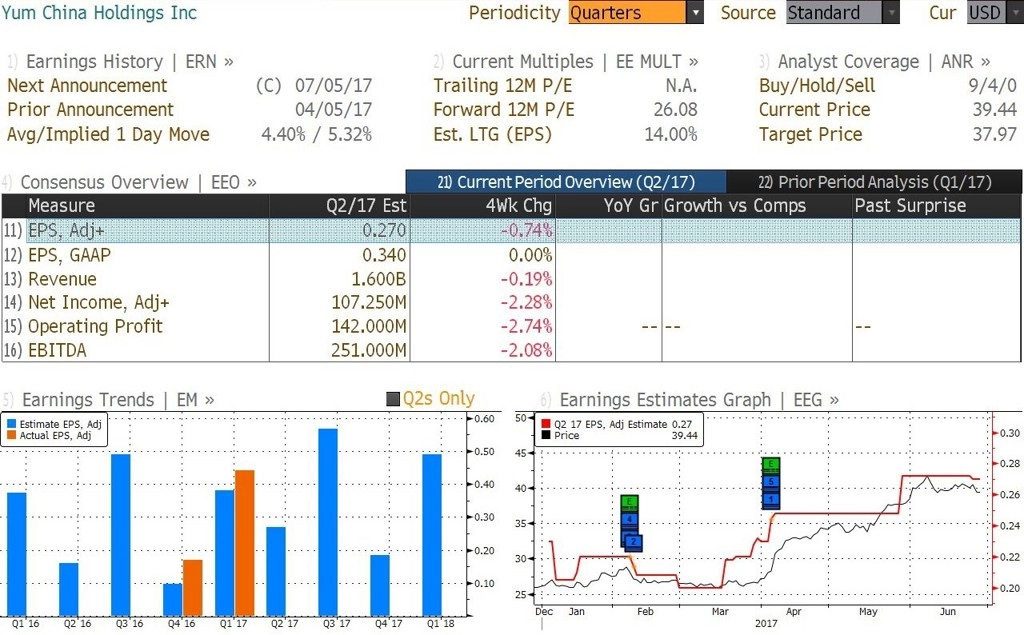Image resolution: width=1024 pixels, height=635 pixels.
Task: Click the red Q2 17 EPS estimate swatch
Action: click(546, 424)
